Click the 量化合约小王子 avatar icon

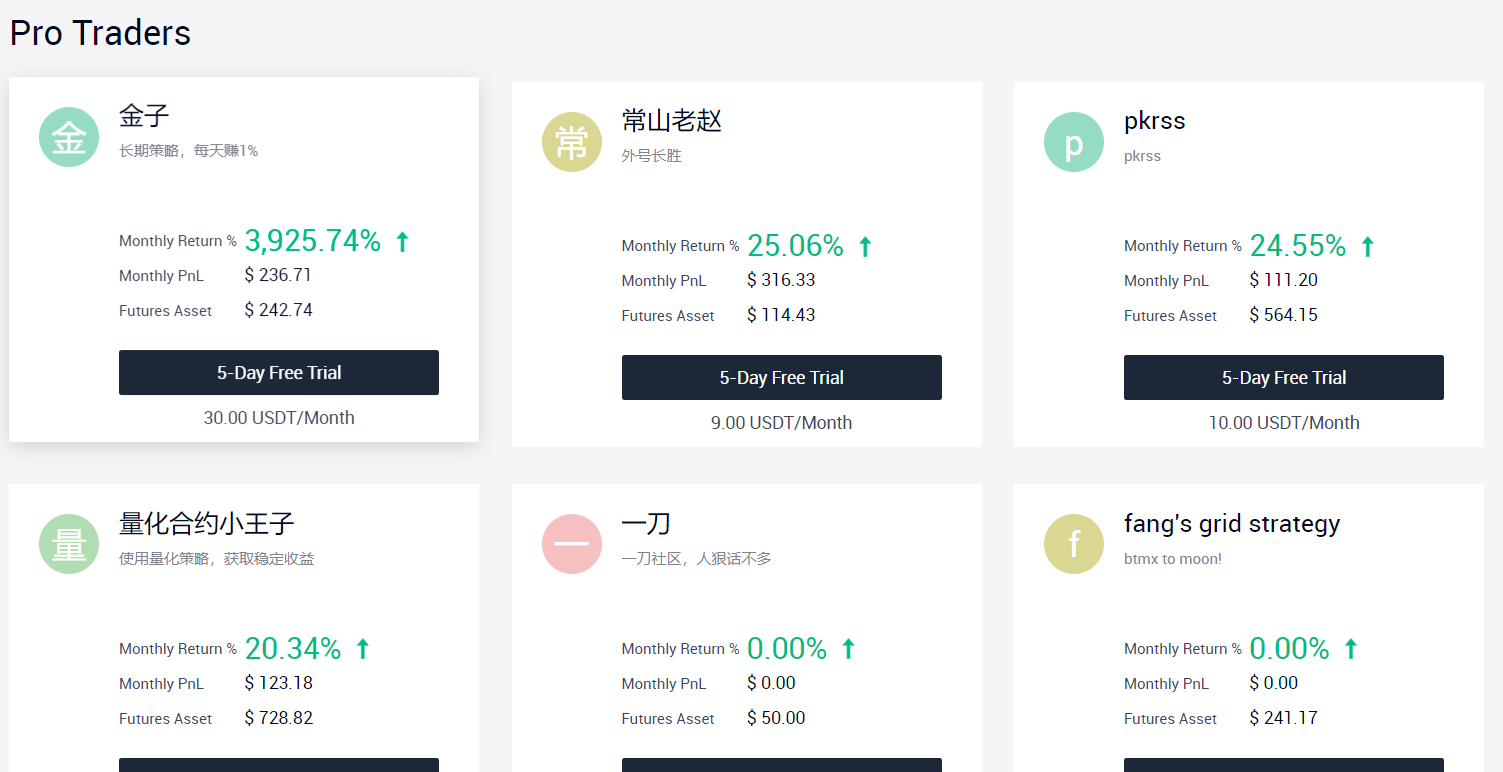tap(68, 544)
